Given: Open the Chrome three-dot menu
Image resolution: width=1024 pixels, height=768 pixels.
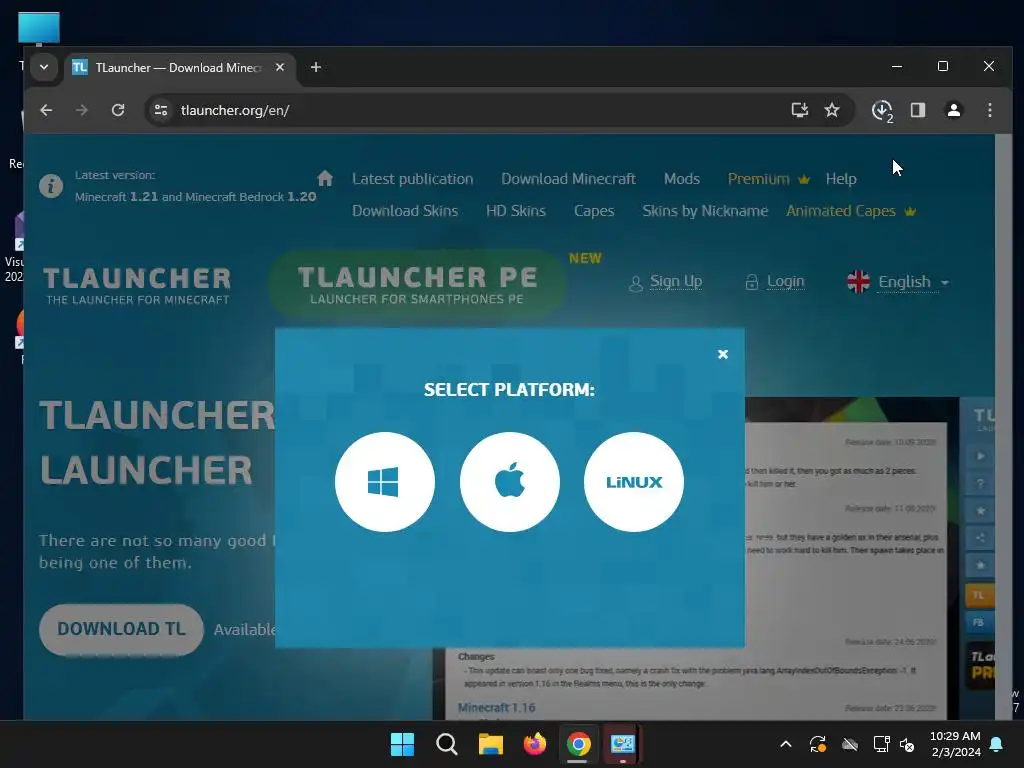Looking at the screenshot, I should [989, 110].
